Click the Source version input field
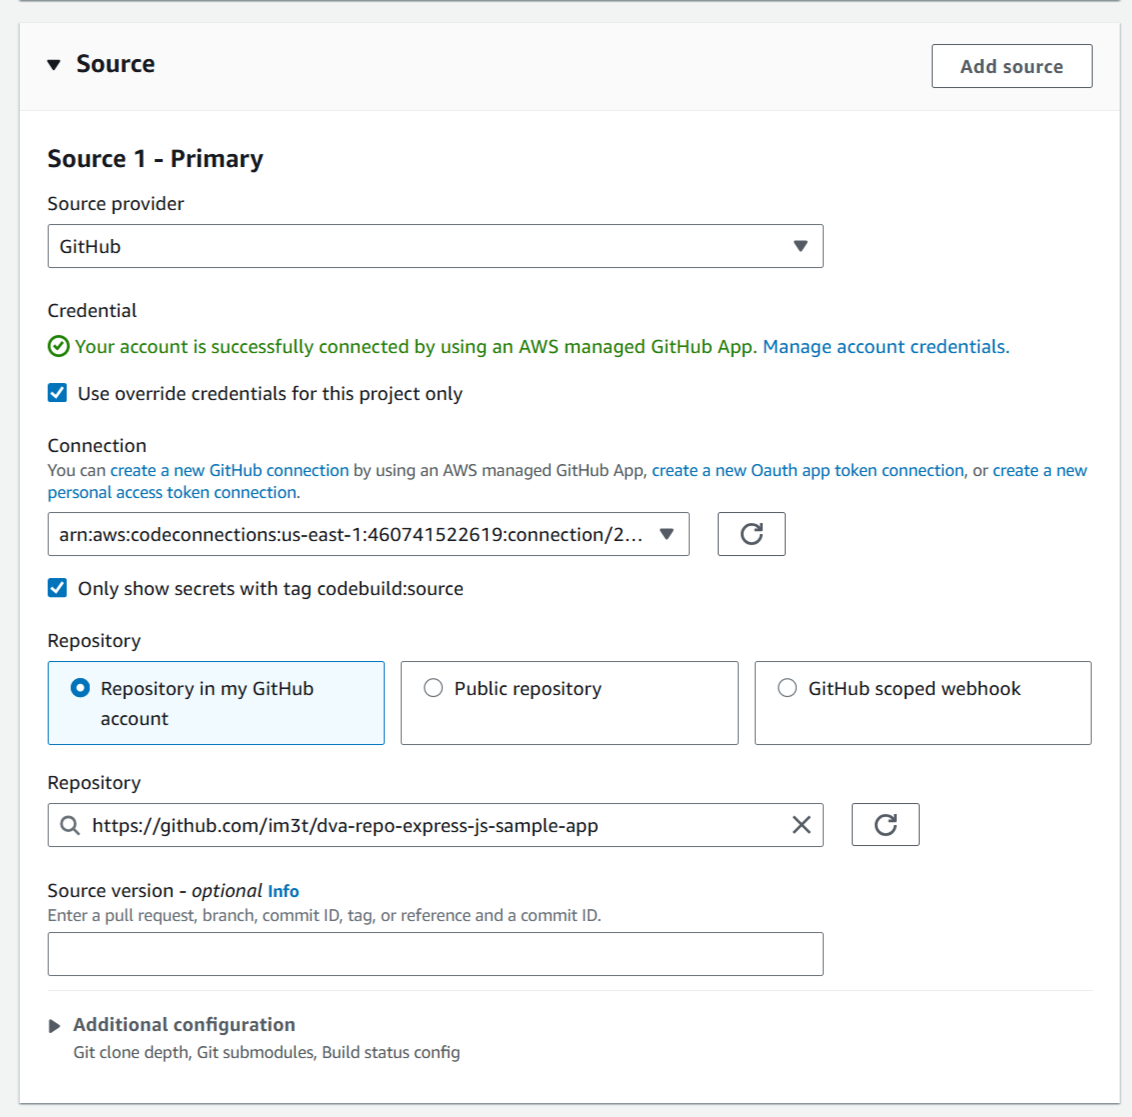 click(435, 954)
